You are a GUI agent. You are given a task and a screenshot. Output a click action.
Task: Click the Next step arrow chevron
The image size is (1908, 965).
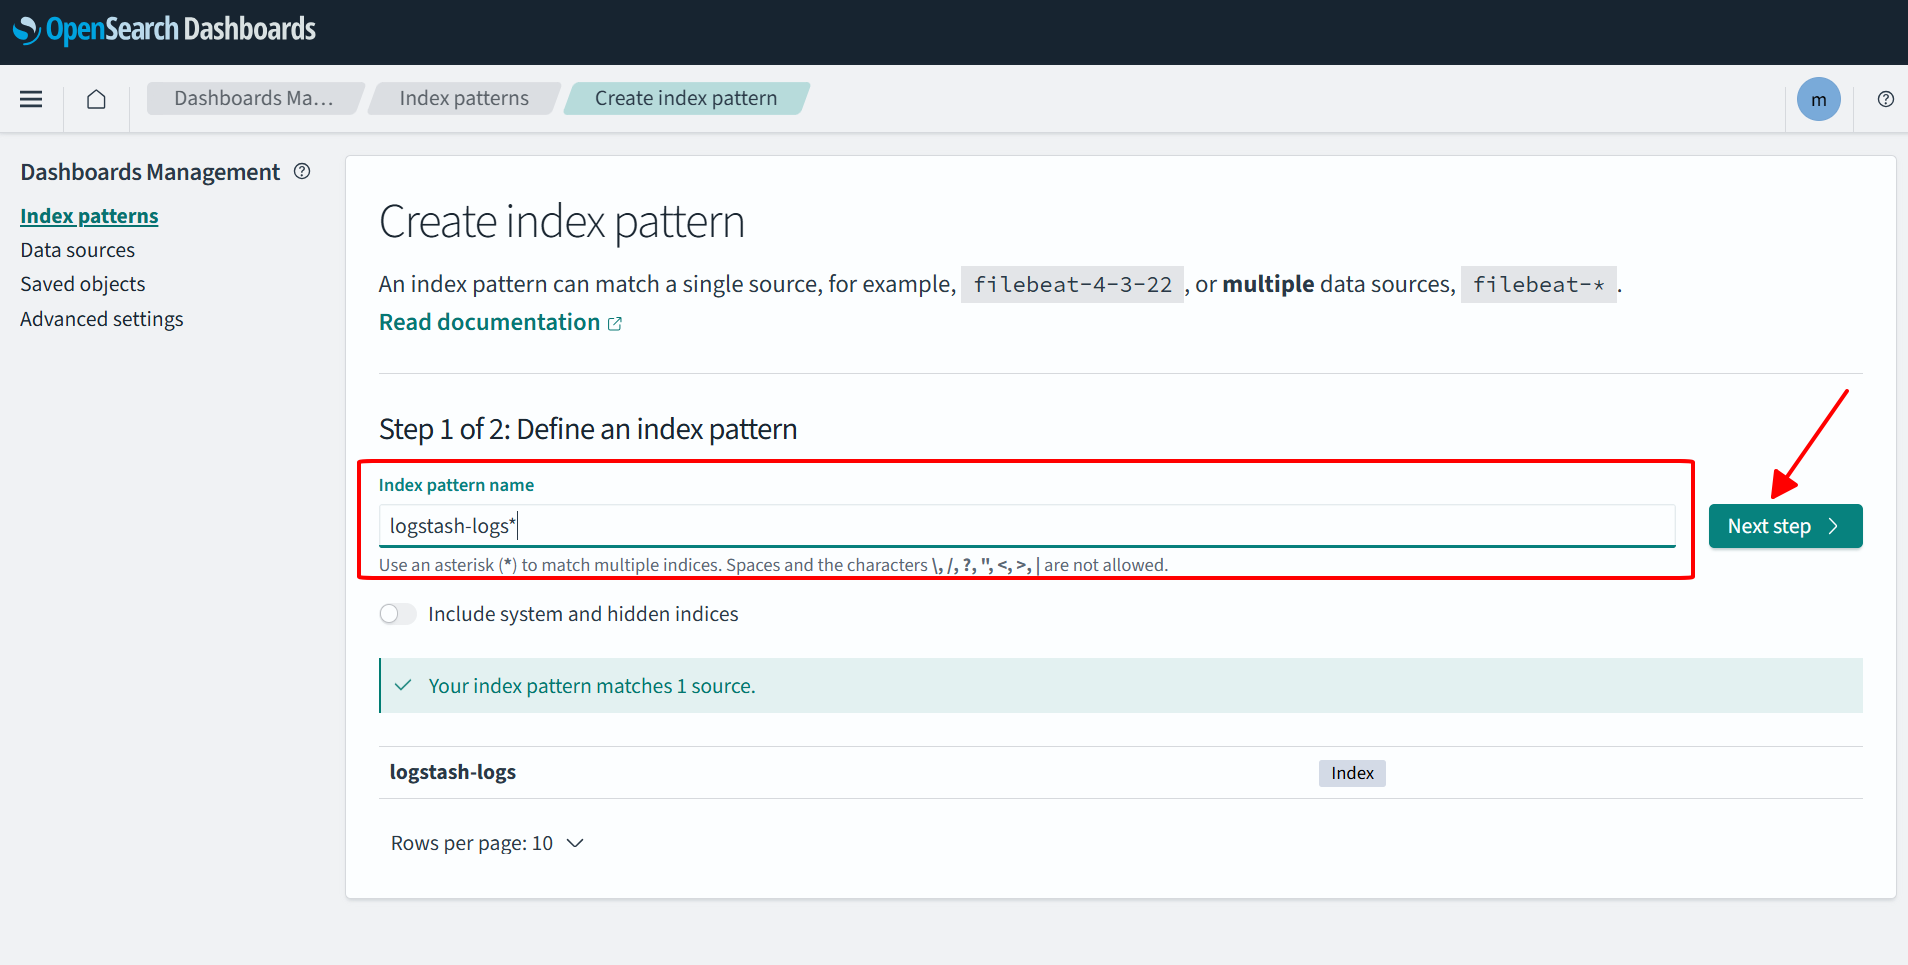click(1833, 526)
